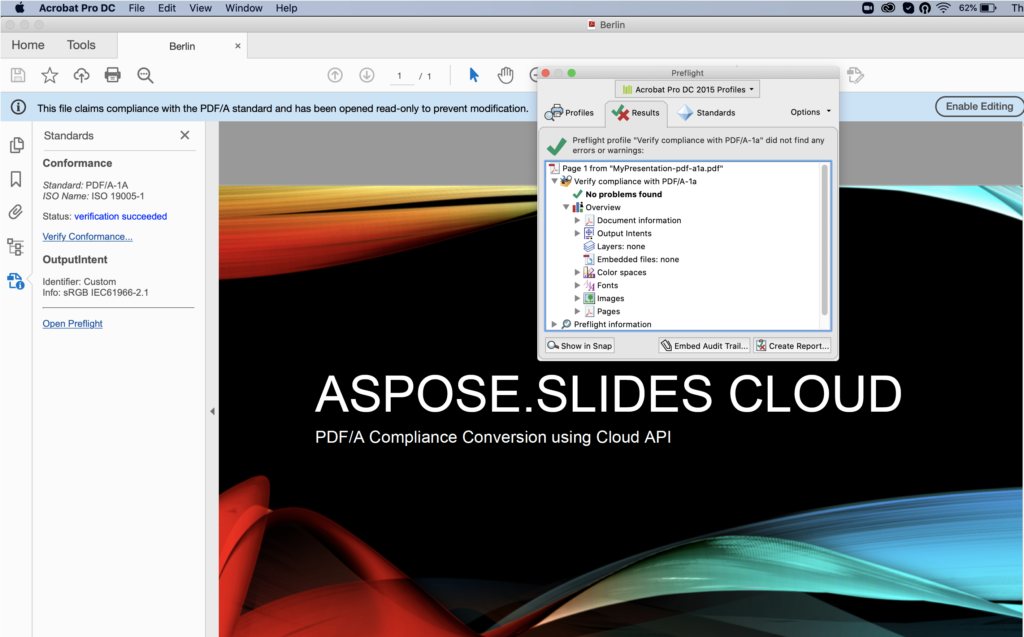The image size is (1024, 637).
Task: Click the zoom out magnifier icon
Action: coord(145,75)
